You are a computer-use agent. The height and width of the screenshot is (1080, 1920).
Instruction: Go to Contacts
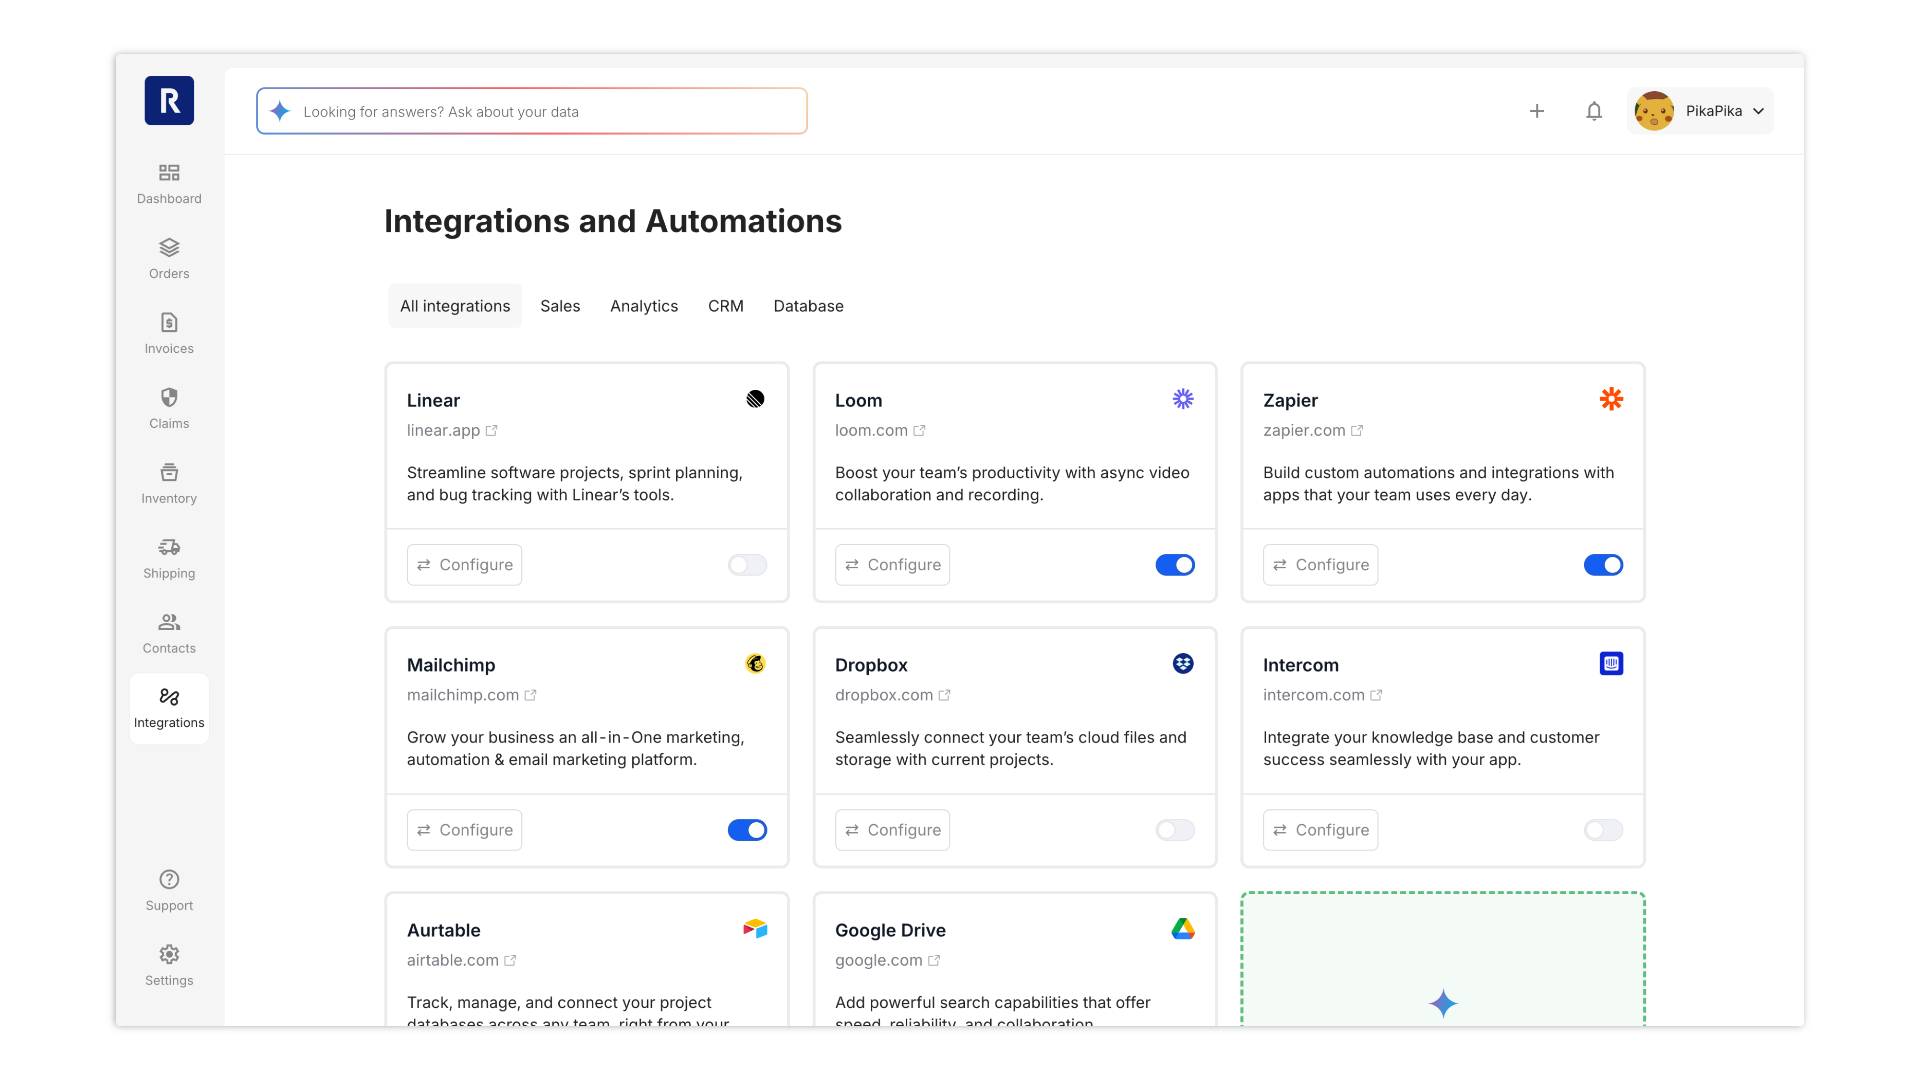click(169, 634)
